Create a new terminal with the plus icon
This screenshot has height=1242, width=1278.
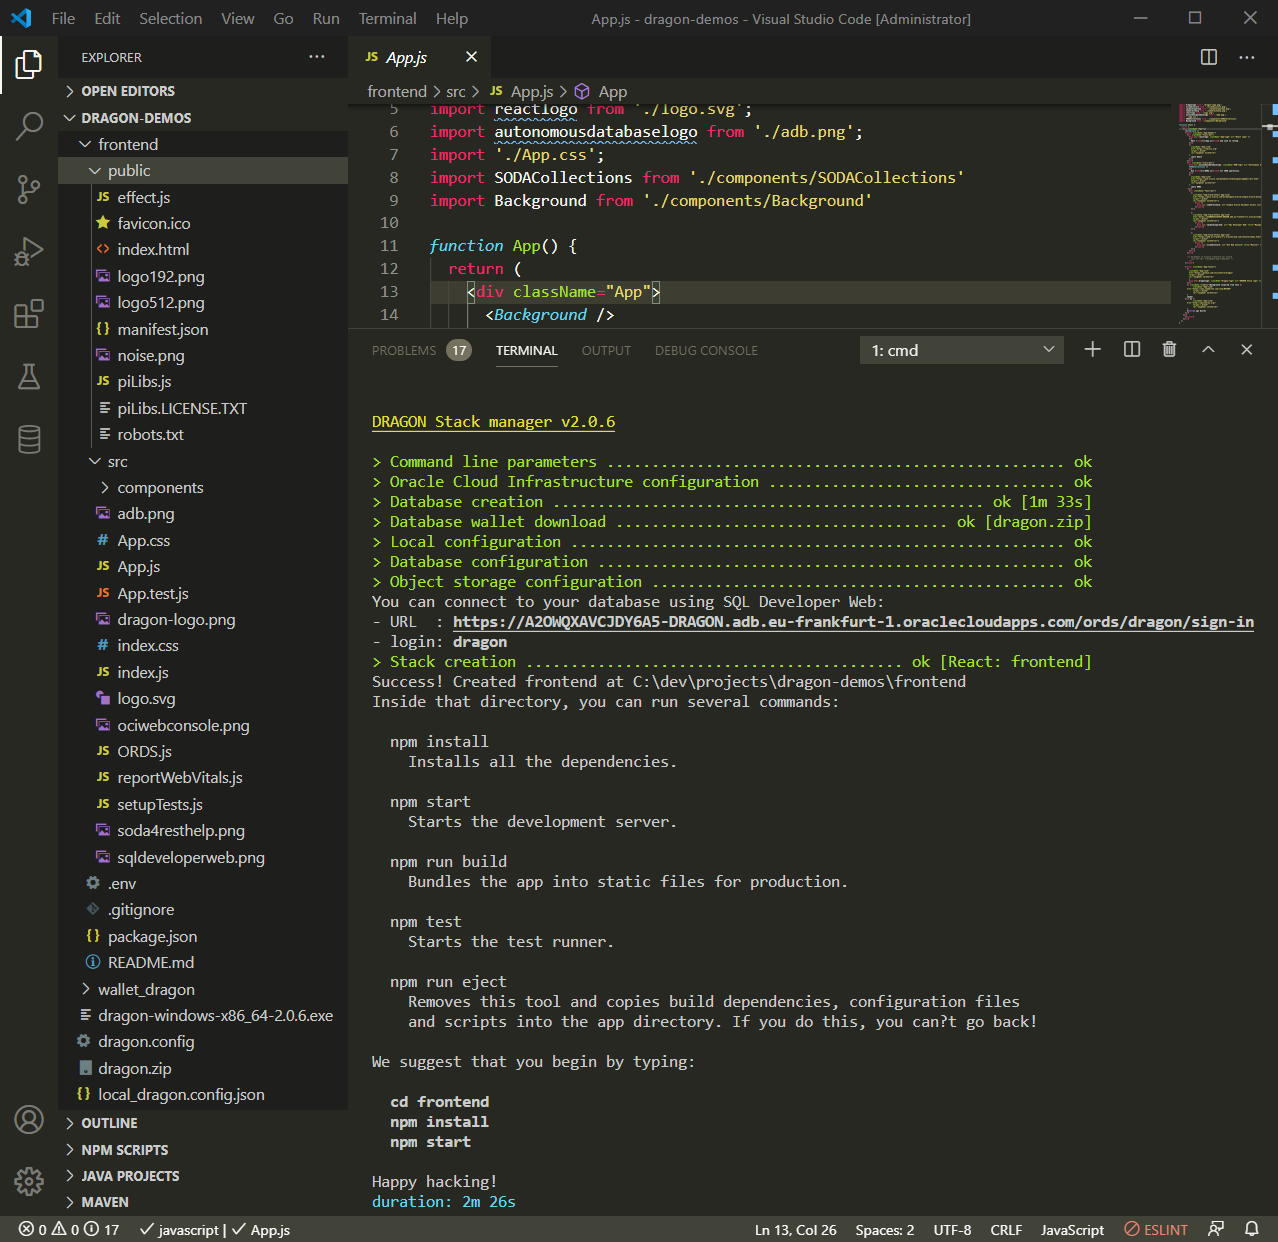(x=1092, y=349)
